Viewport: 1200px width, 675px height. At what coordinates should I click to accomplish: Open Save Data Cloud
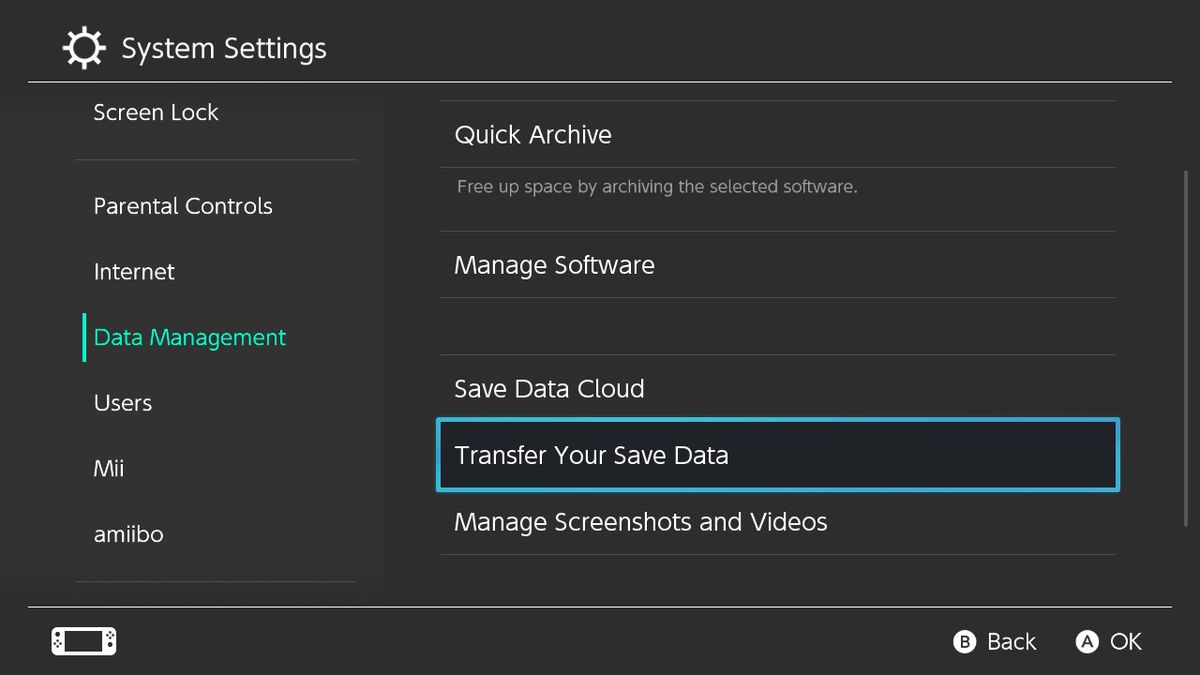[x=549, y=389]
